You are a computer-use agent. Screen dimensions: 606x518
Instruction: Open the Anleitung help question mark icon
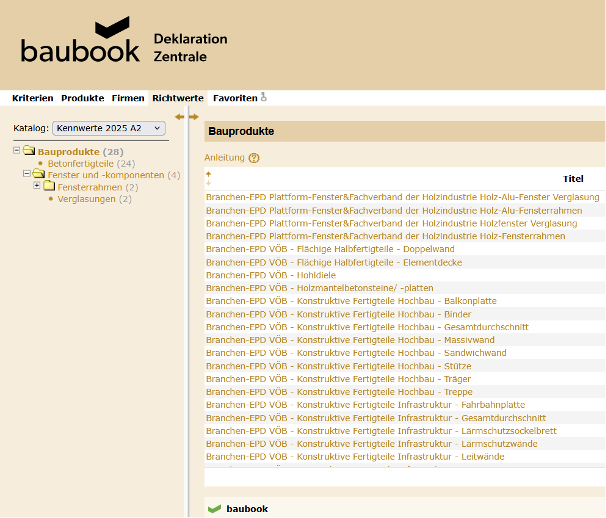tap(254, 158)
